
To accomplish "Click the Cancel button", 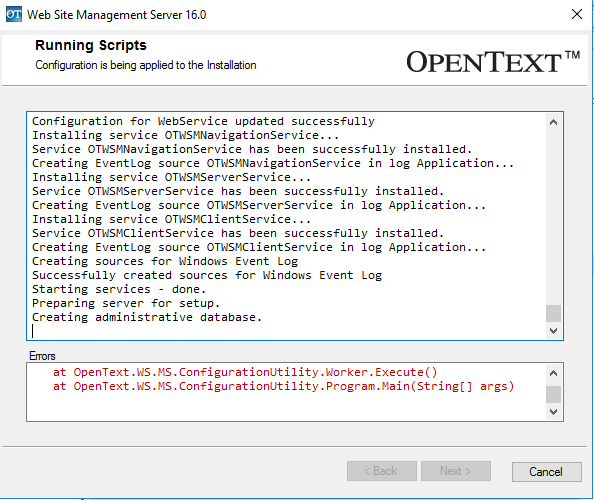I will 546,472.
